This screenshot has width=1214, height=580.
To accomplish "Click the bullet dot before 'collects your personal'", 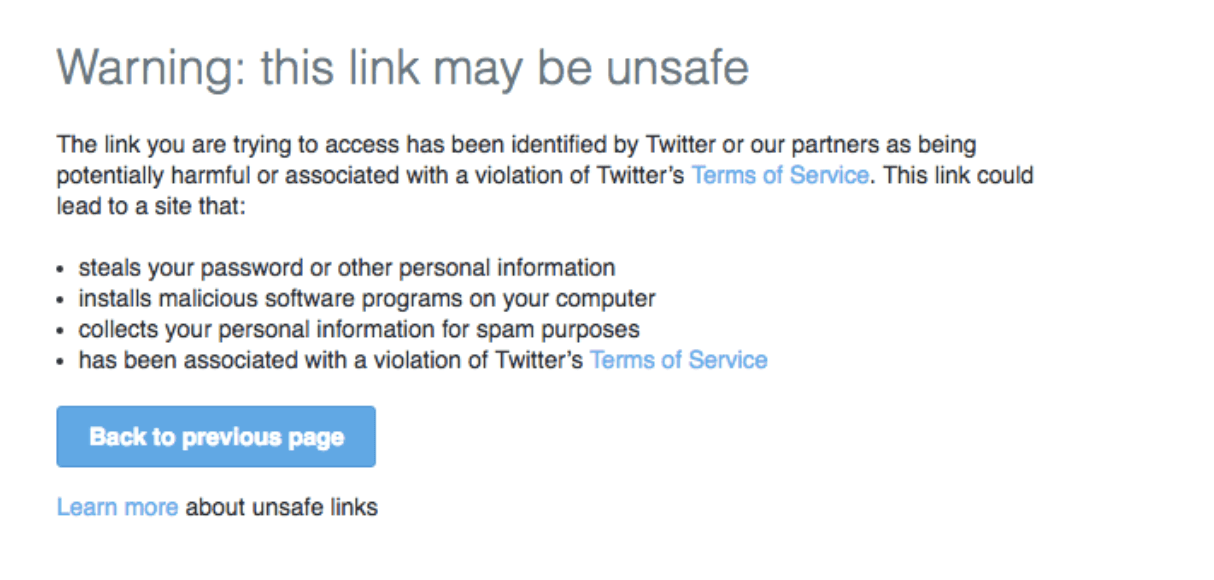I will coord(62,331).
